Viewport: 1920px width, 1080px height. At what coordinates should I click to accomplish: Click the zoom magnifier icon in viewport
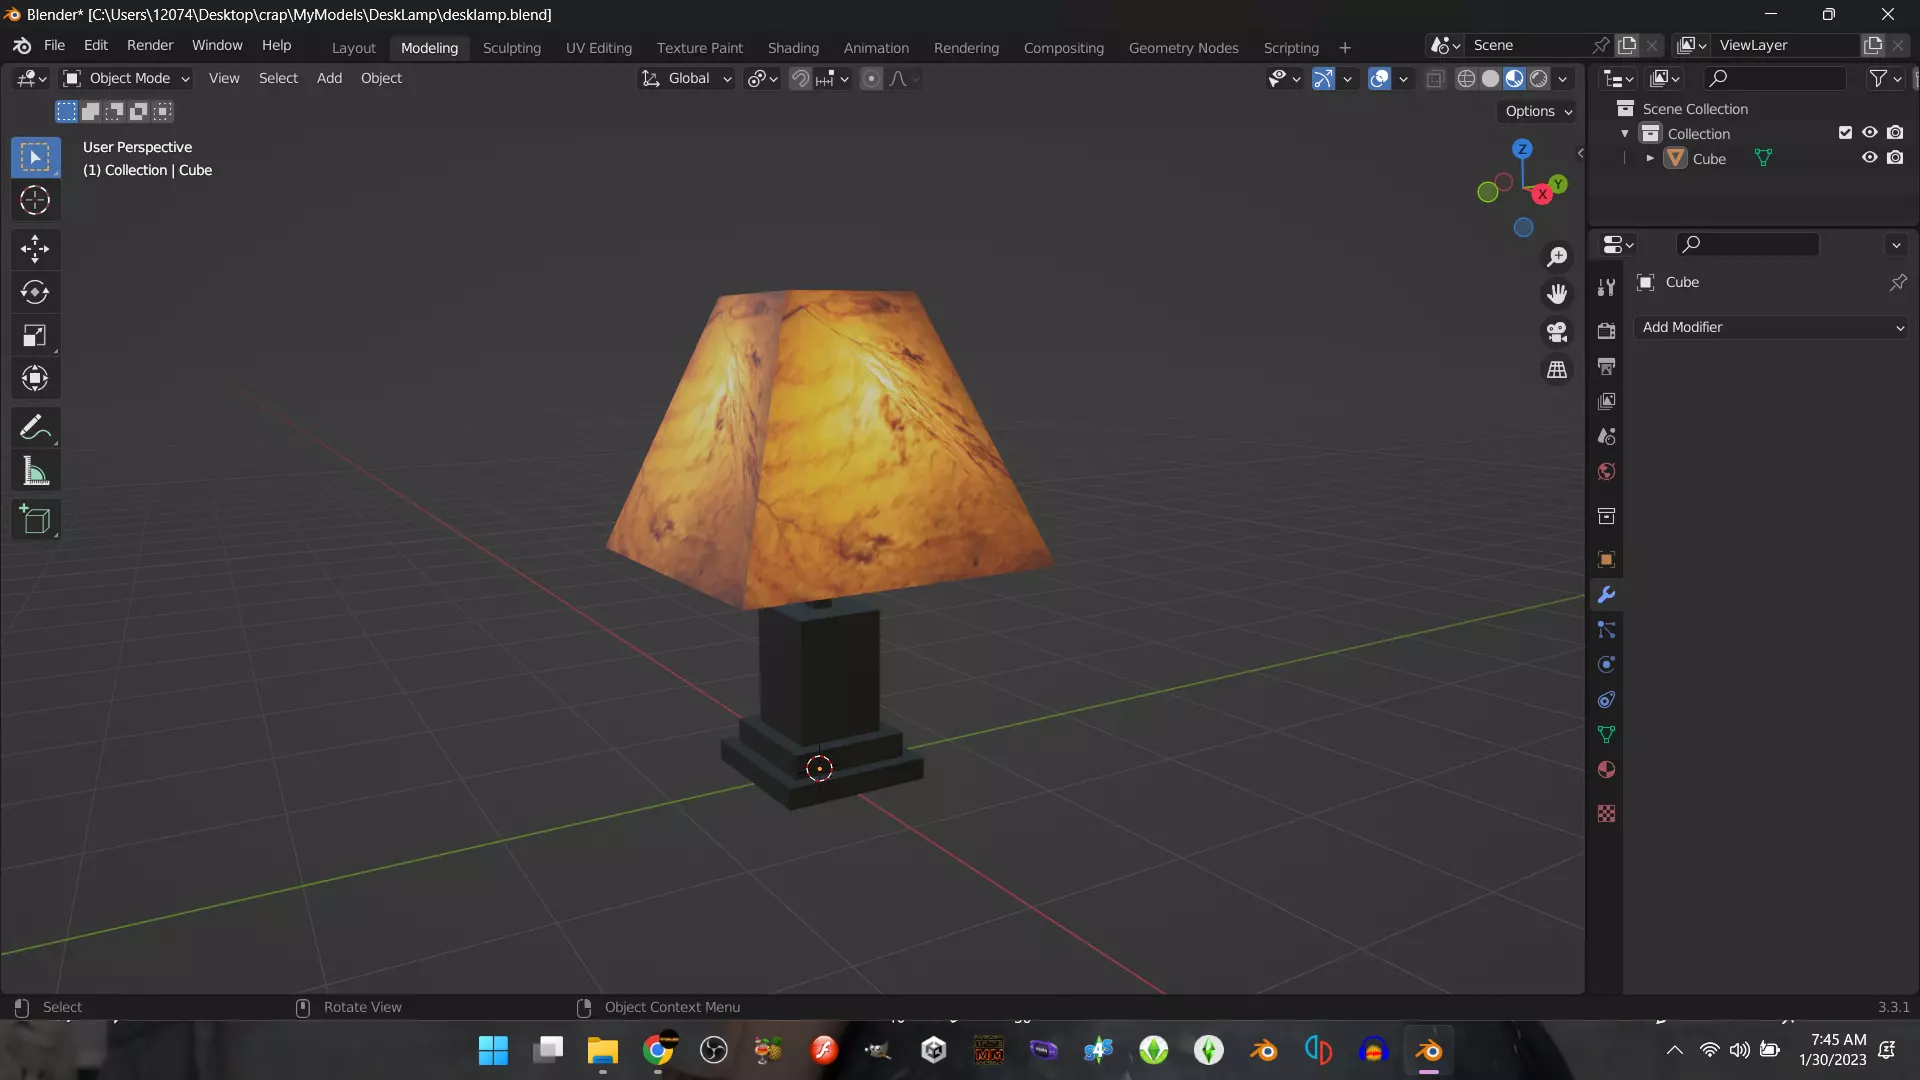pyautogui.click(x=1557, y=257)
